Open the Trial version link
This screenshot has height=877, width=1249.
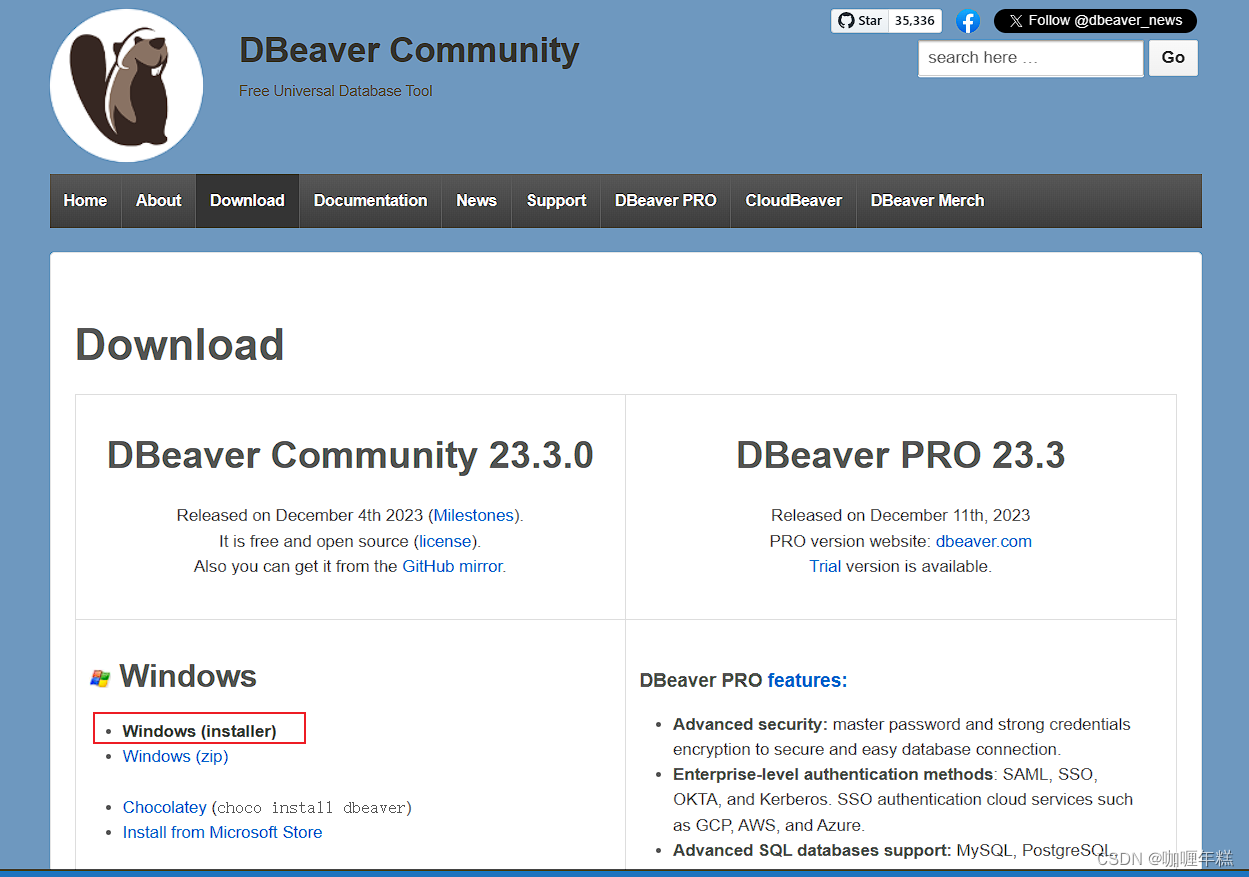[x=825, y=566]
